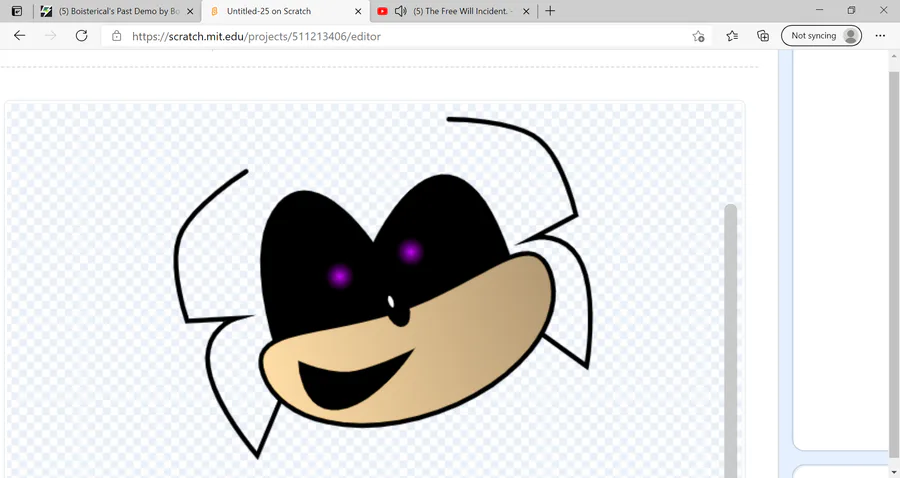Select the Untitled-25 on Scratch tab
900x478 pixels.
(286, 11)
